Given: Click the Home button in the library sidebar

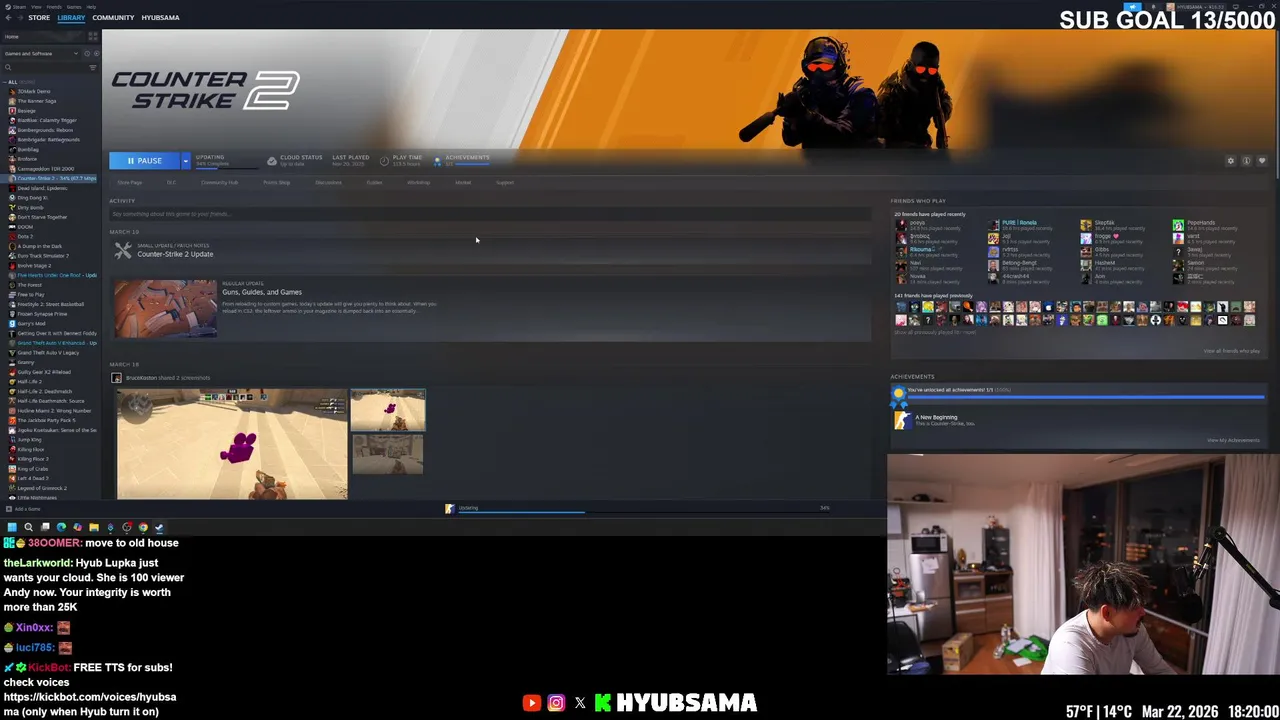Looking at the screenshot, I should coord(43,37).
